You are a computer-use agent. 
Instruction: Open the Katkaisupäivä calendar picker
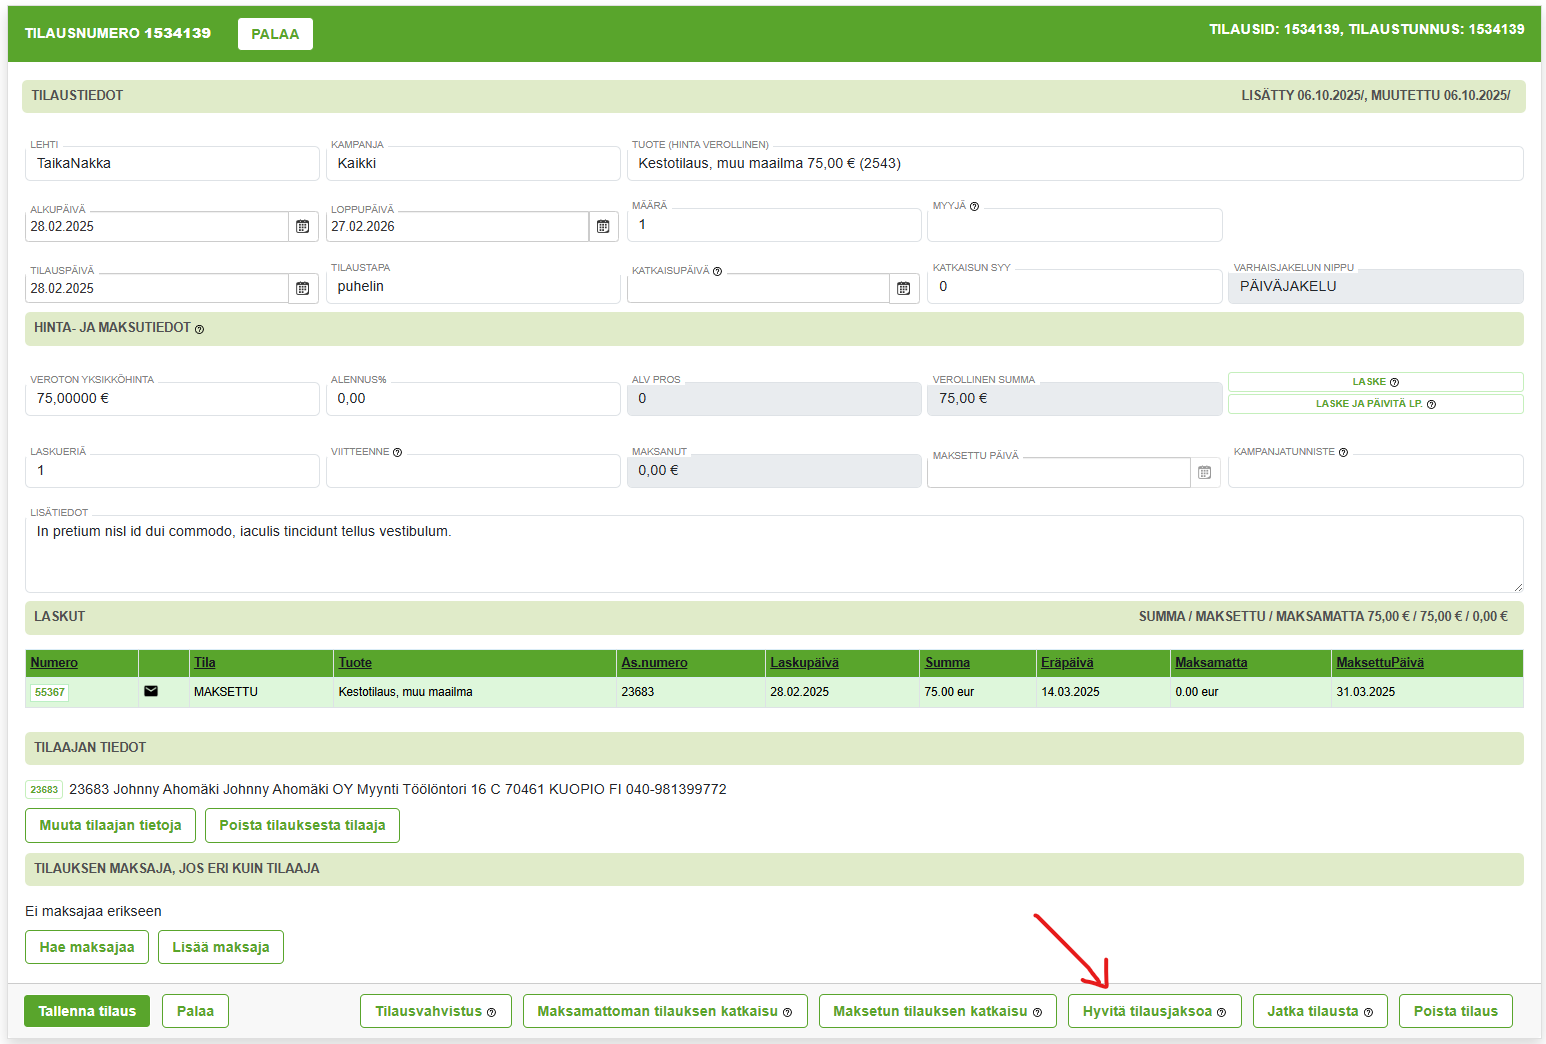904,289
